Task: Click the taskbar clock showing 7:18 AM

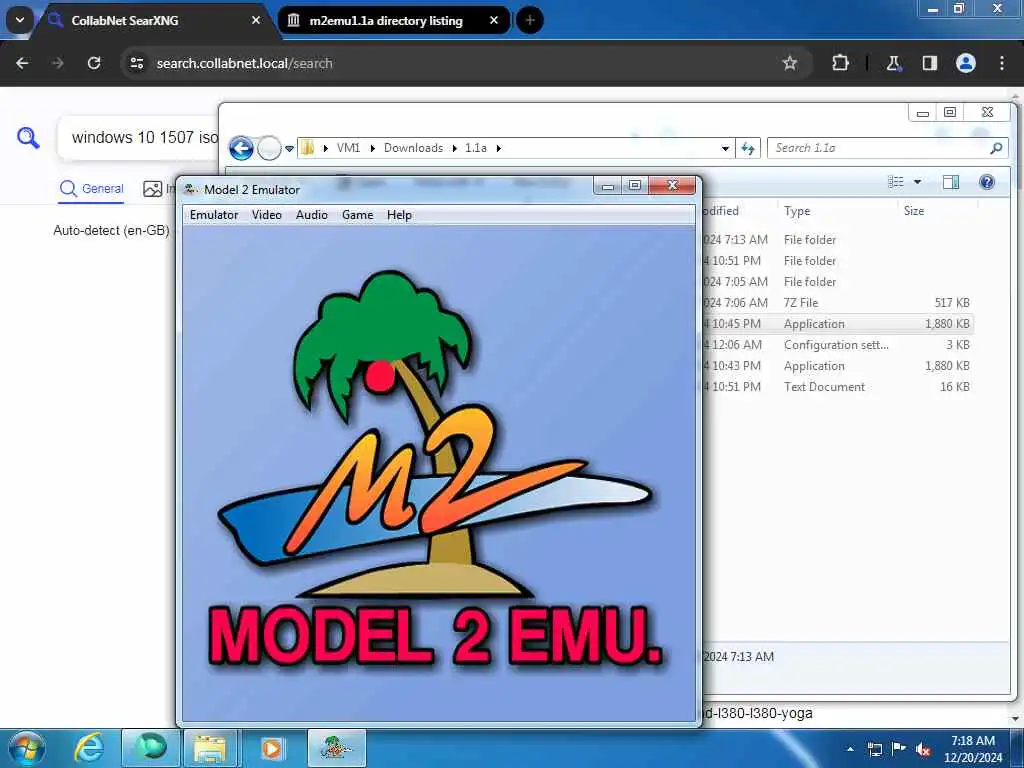Action: tap(973, 749)
